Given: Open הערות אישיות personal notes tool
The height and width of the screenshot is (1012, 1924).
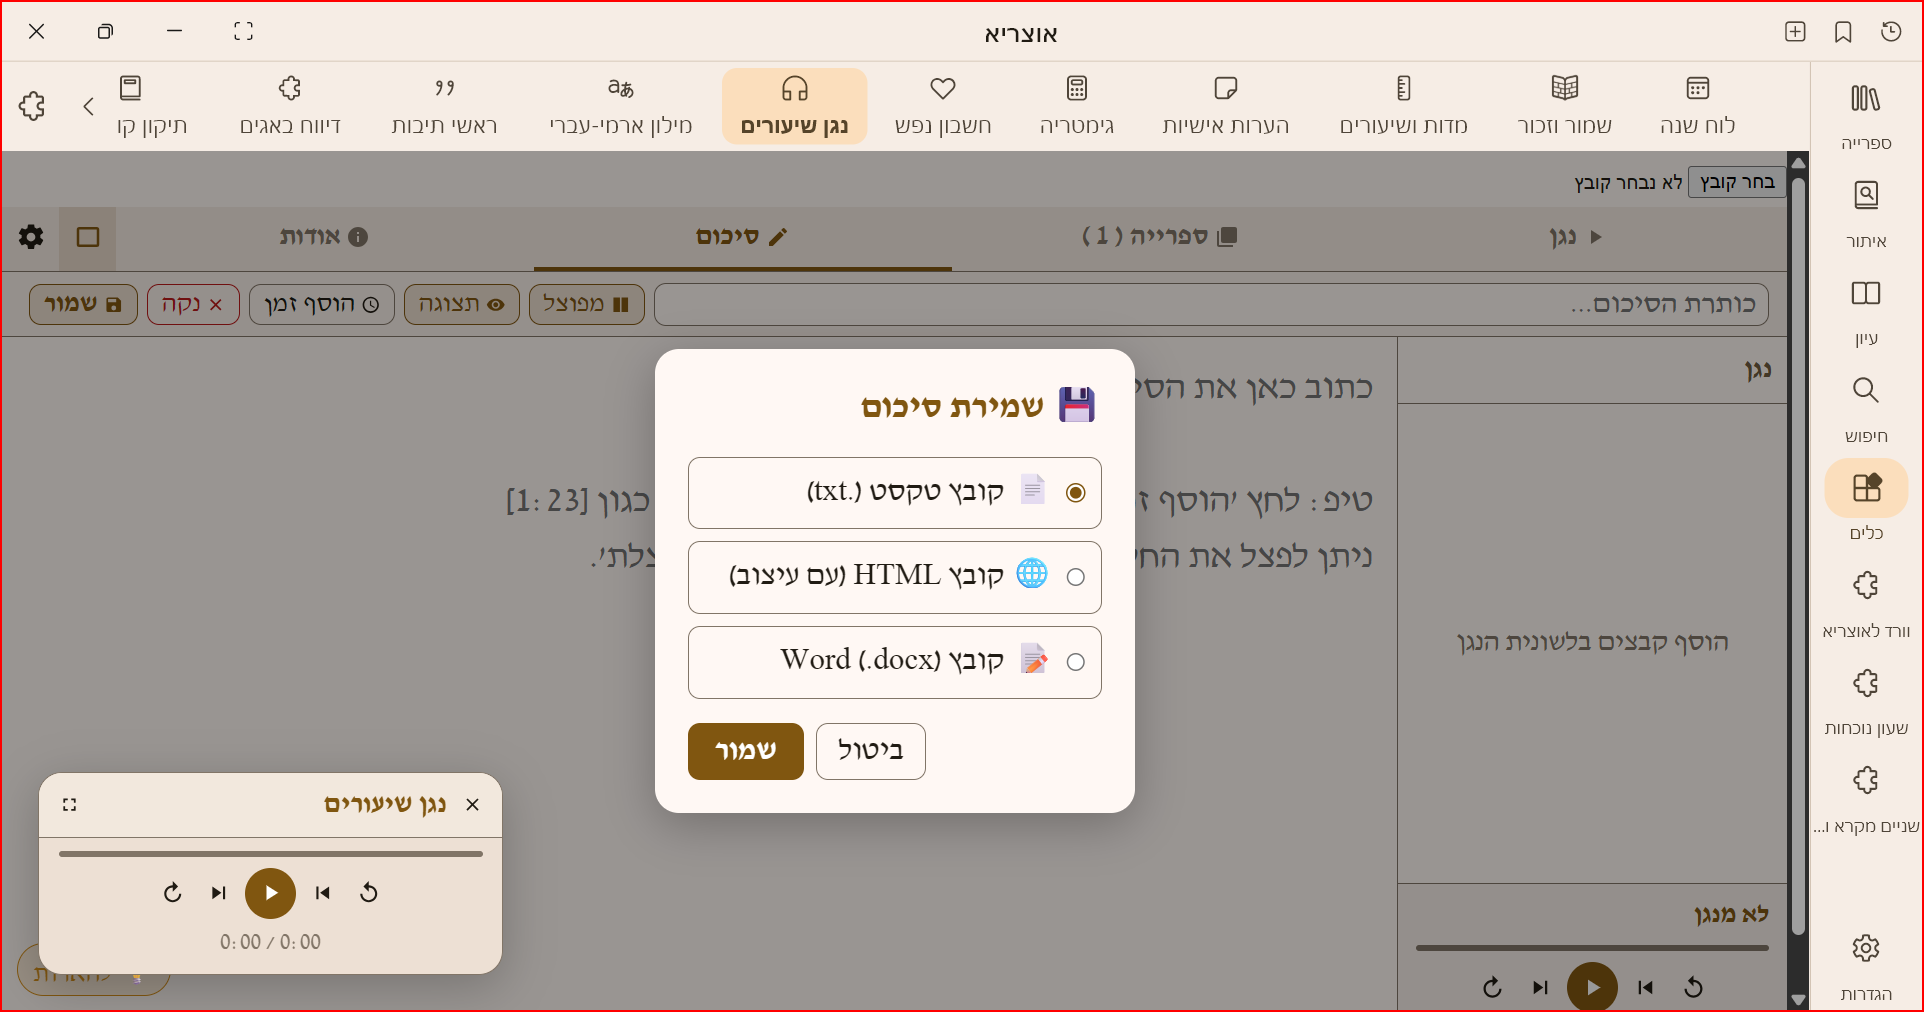Looking at the screenshot, I should (1225, 106).
